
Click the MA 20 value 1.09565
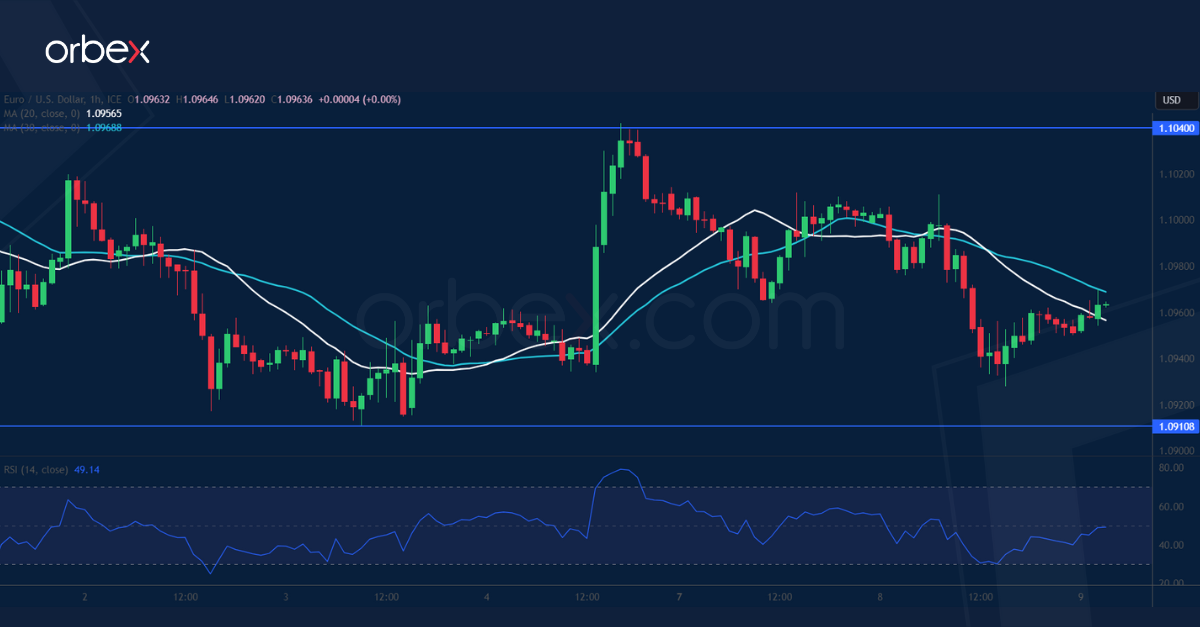[104, 113]
